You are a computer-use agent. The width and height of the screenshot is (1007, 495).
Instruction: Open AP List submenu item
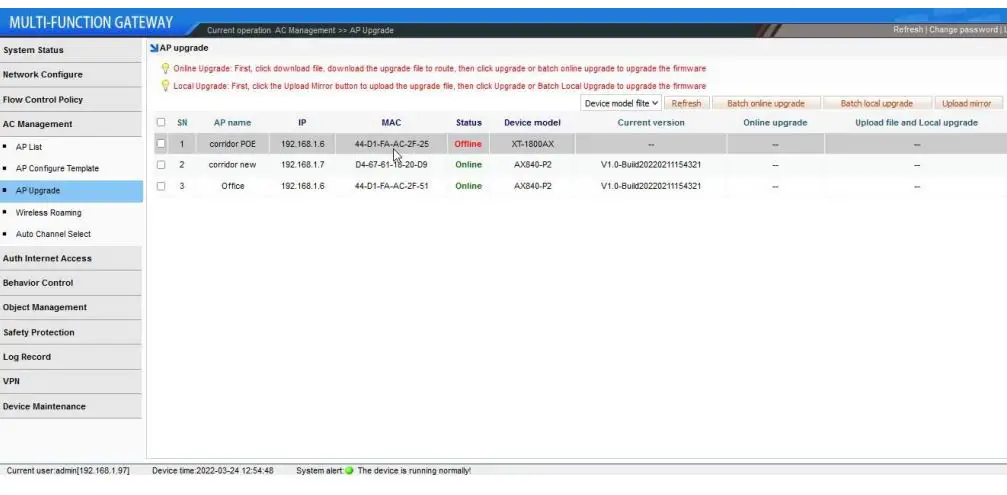click(29, 147)
